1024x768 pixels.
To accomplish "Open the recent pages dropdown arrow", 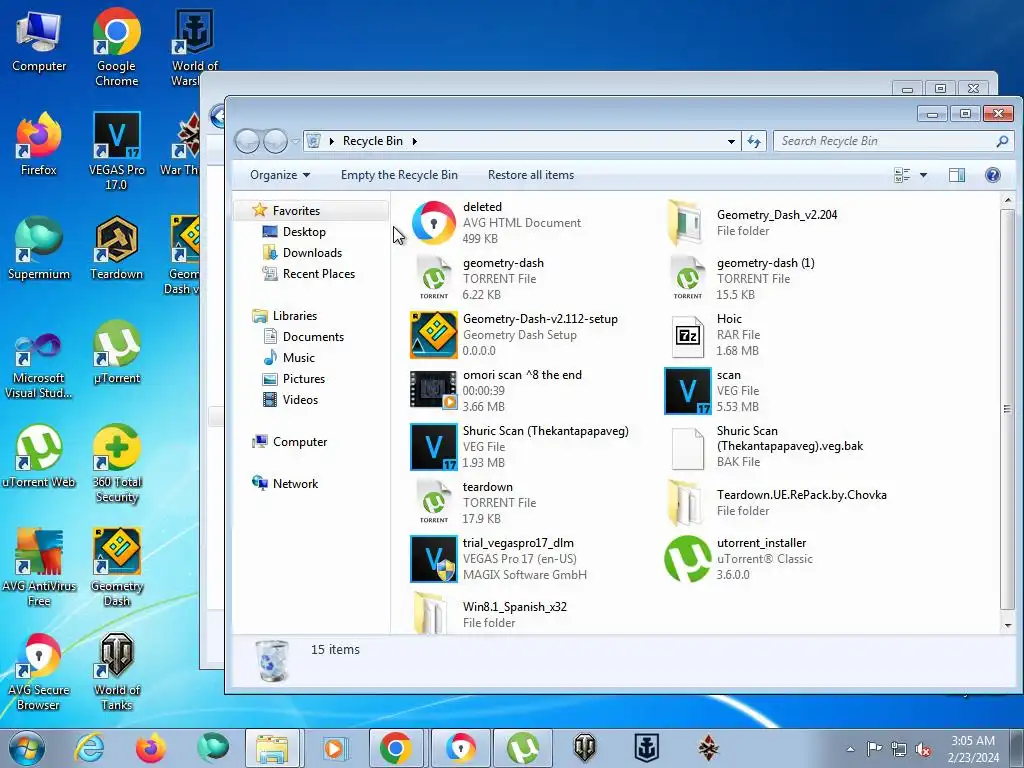I will coord(295,141).
